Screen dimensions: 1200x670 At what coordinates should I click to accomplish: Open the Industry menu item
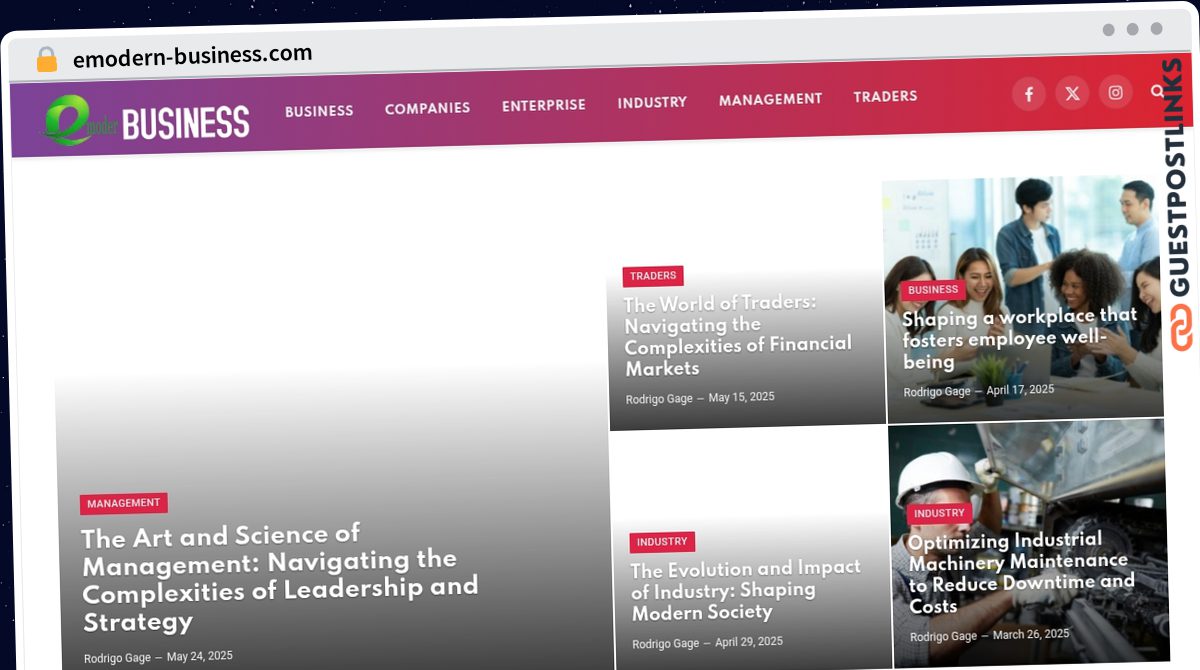652,102
